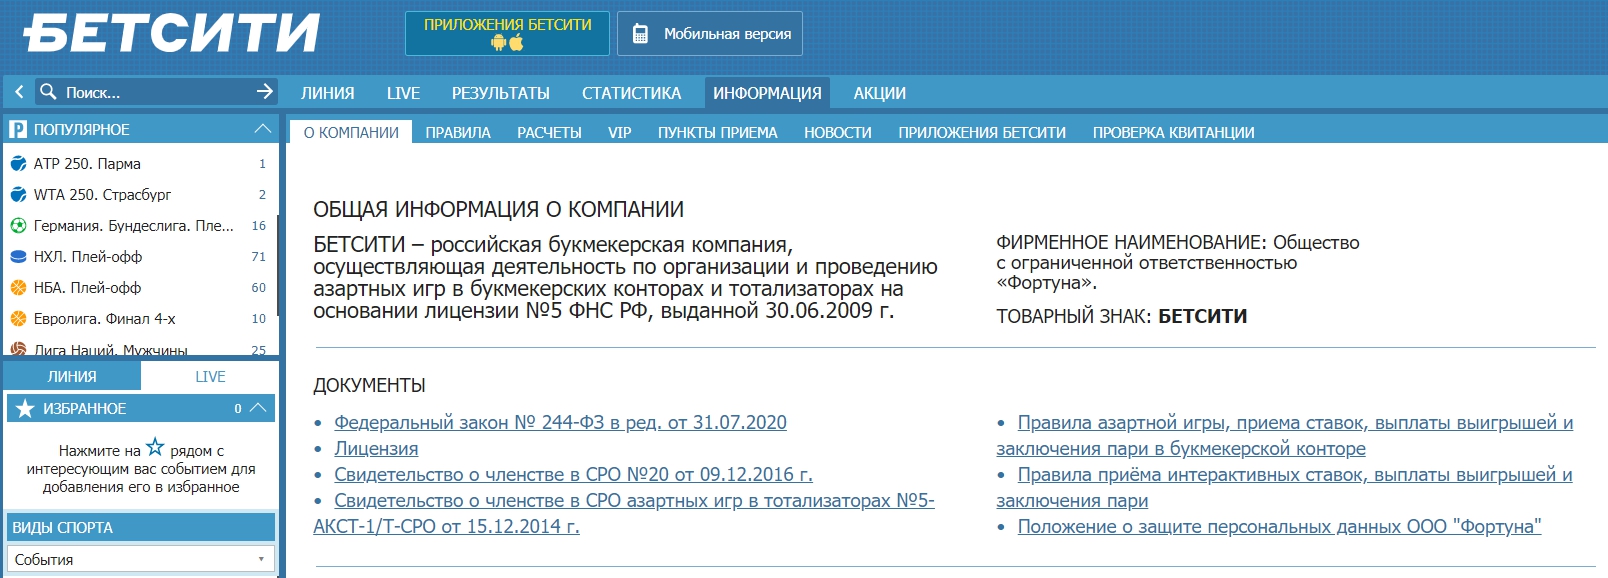Image resolution: width=1608 pixels, height=578 pixels.
Task: Click the search magnifier icon
Action: [x=48, y=92]
